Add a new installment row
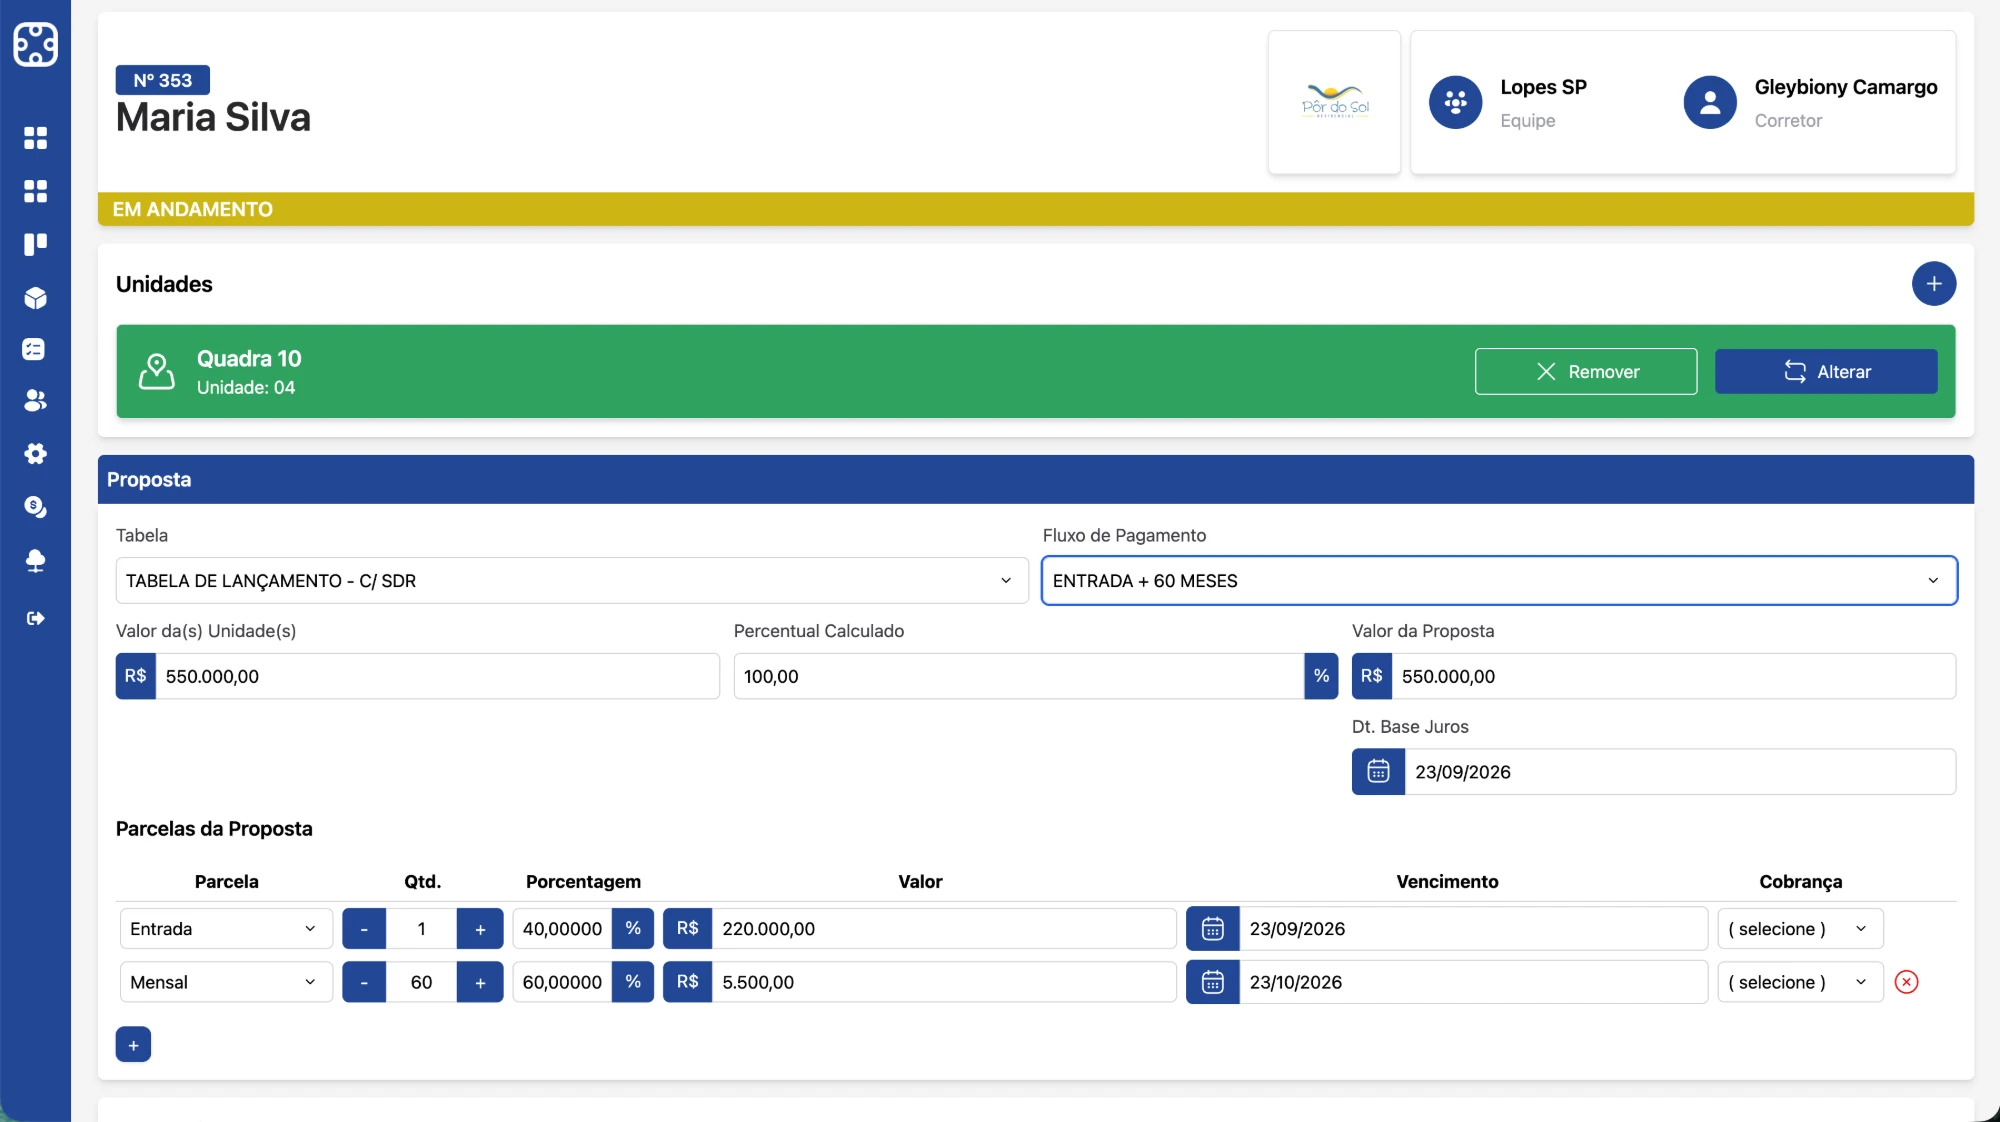Screen dimensions: 2000x1122 tap(133, 1045)
